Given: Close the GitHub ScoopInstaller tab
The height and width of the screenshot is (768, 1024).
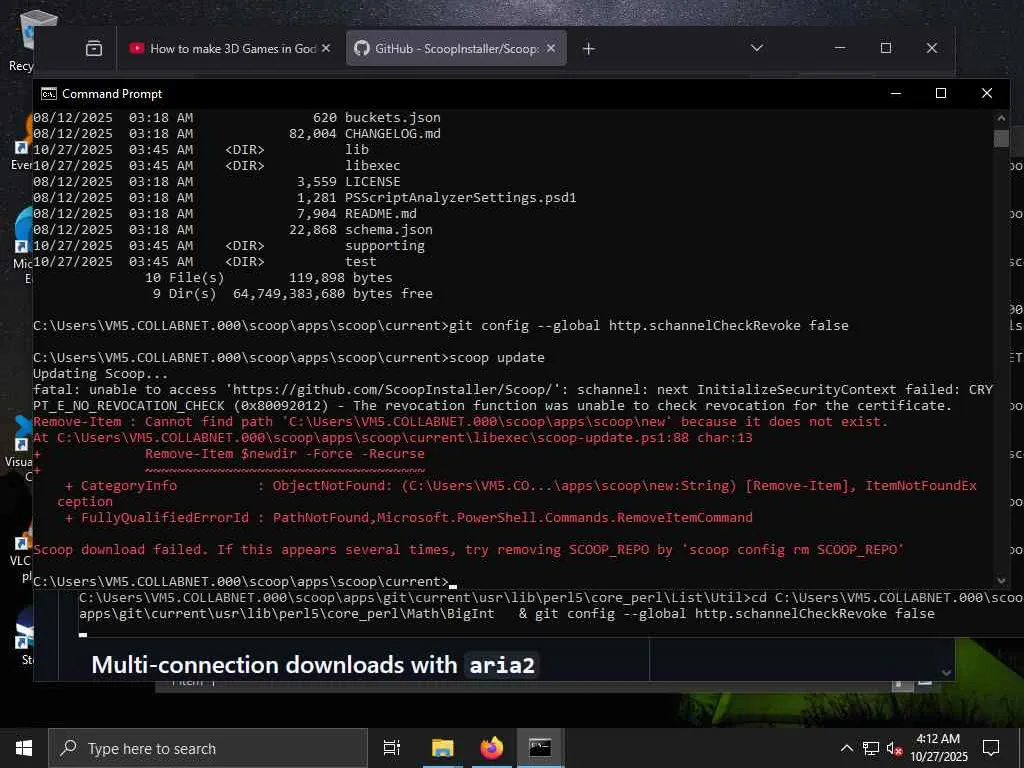Looking at the screenshot, I should (551, 48).
